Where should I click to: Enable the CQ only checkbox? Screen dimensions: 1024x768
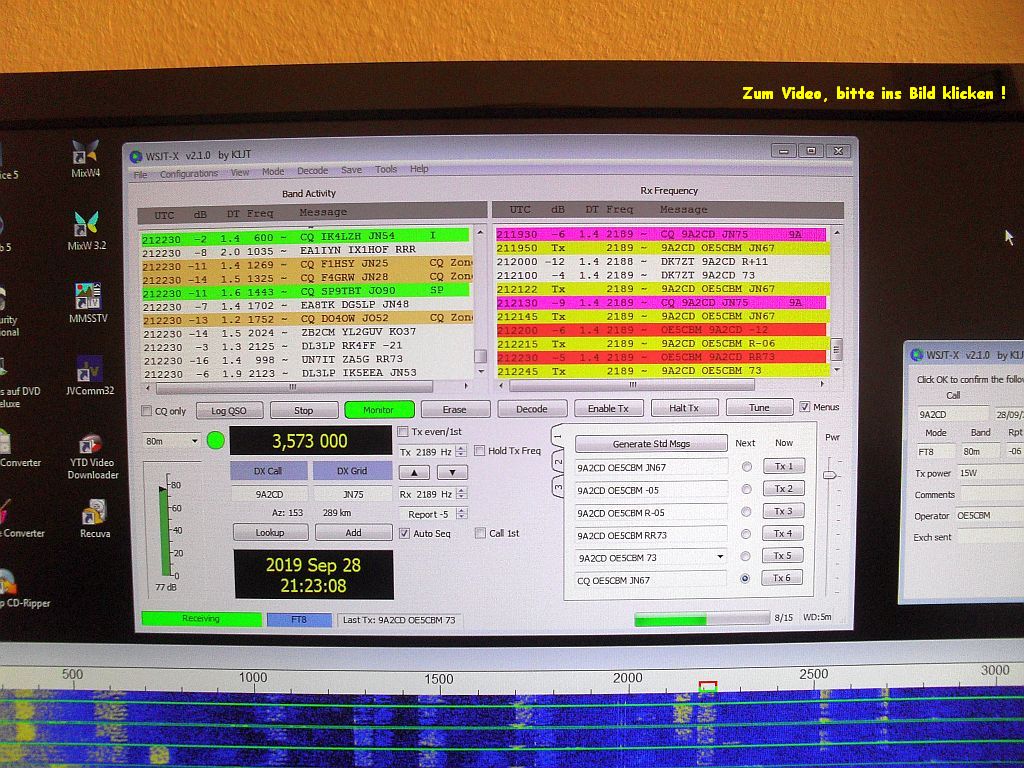click(x=148, y=411)
